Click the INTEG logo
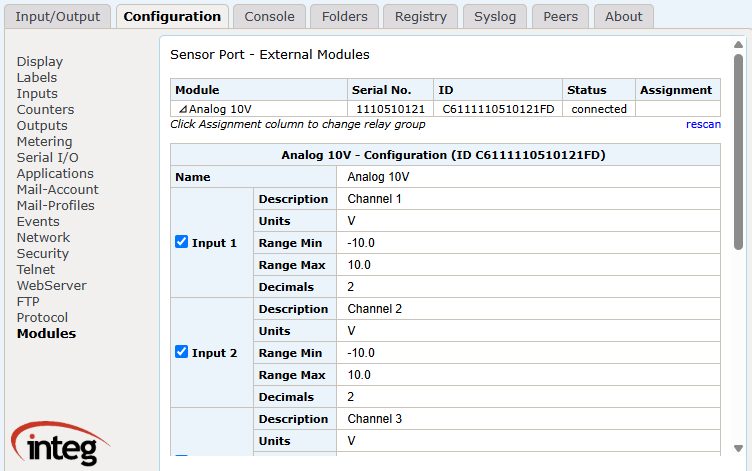 61,444
